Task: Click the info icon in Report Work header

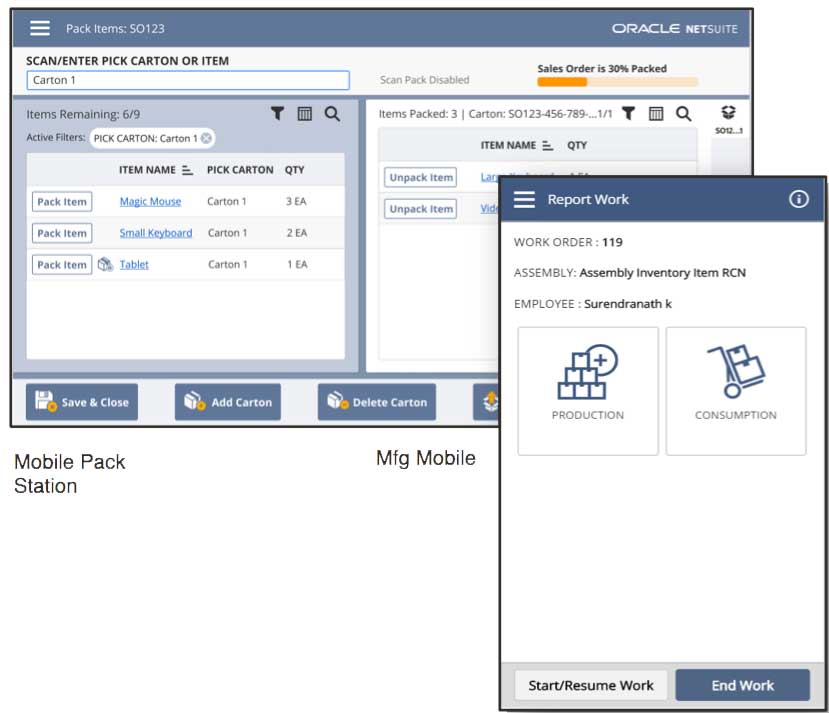Action: point(798,199)
